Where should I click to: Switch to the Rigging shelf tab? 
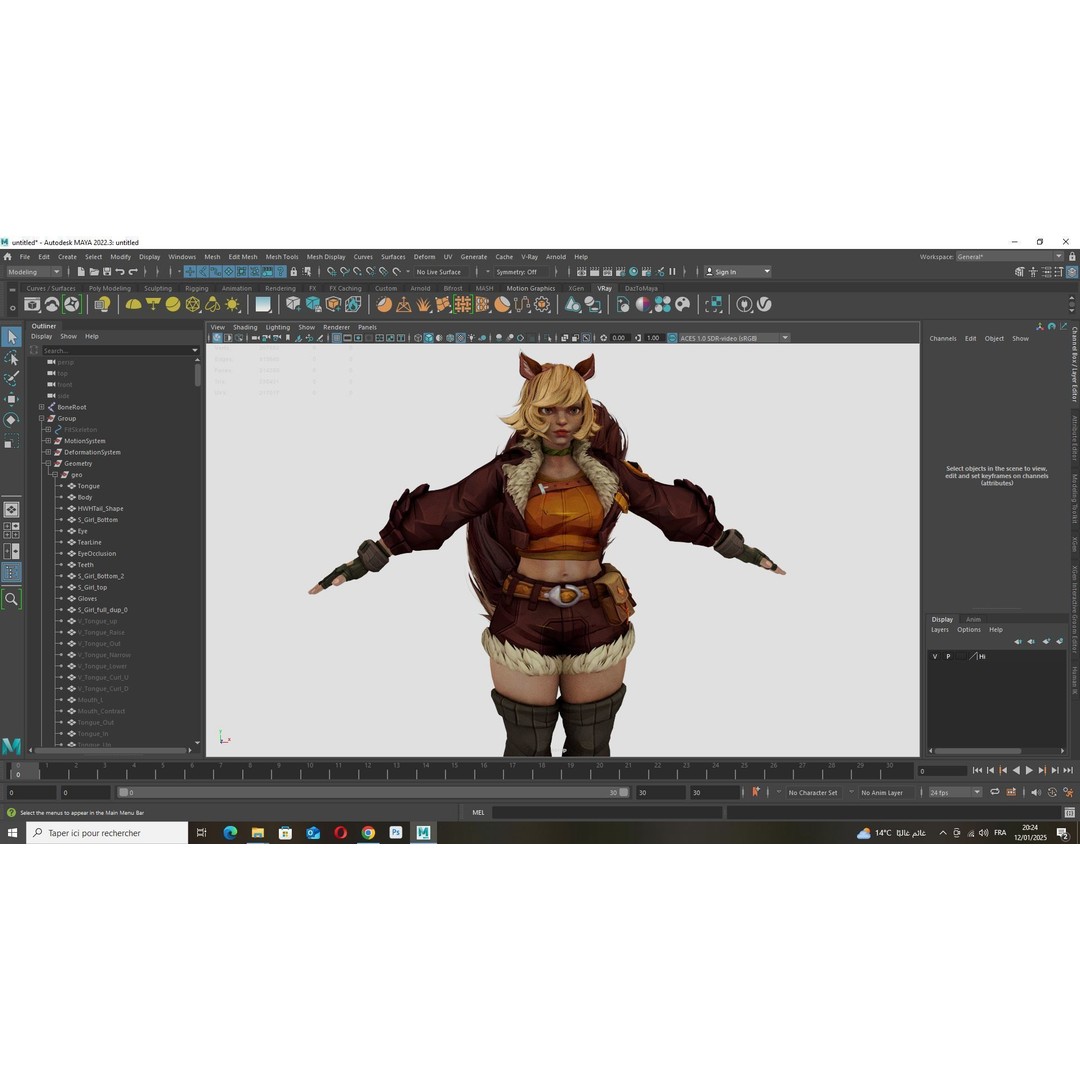(x=196, y=289)
